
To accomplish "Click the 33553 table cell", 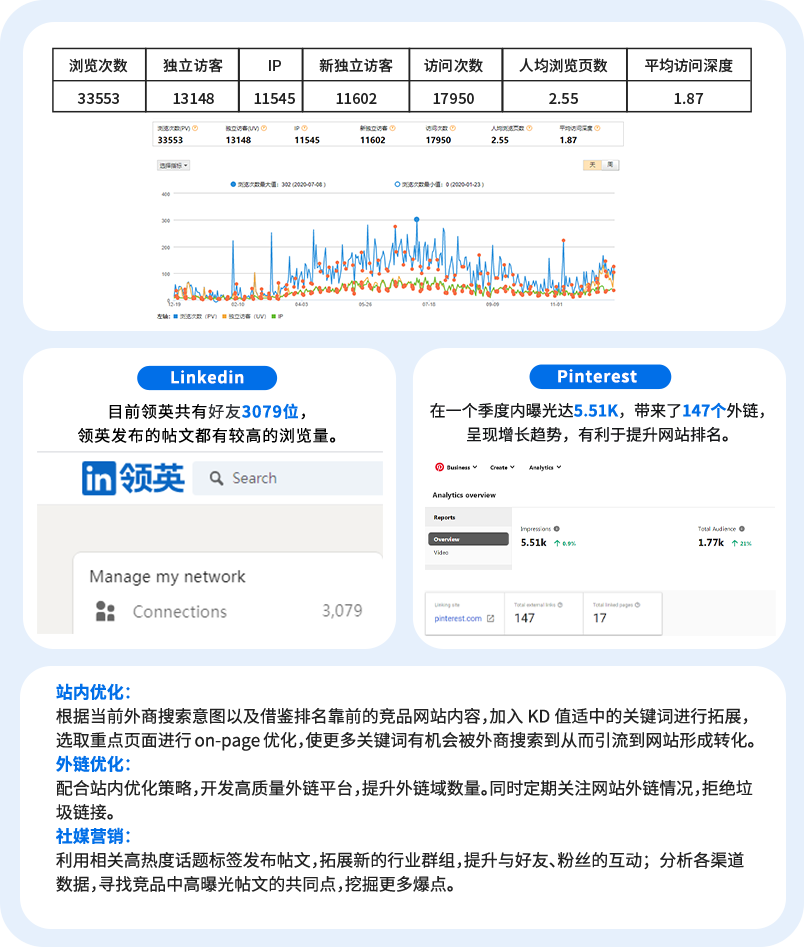I will click(99, 97).
